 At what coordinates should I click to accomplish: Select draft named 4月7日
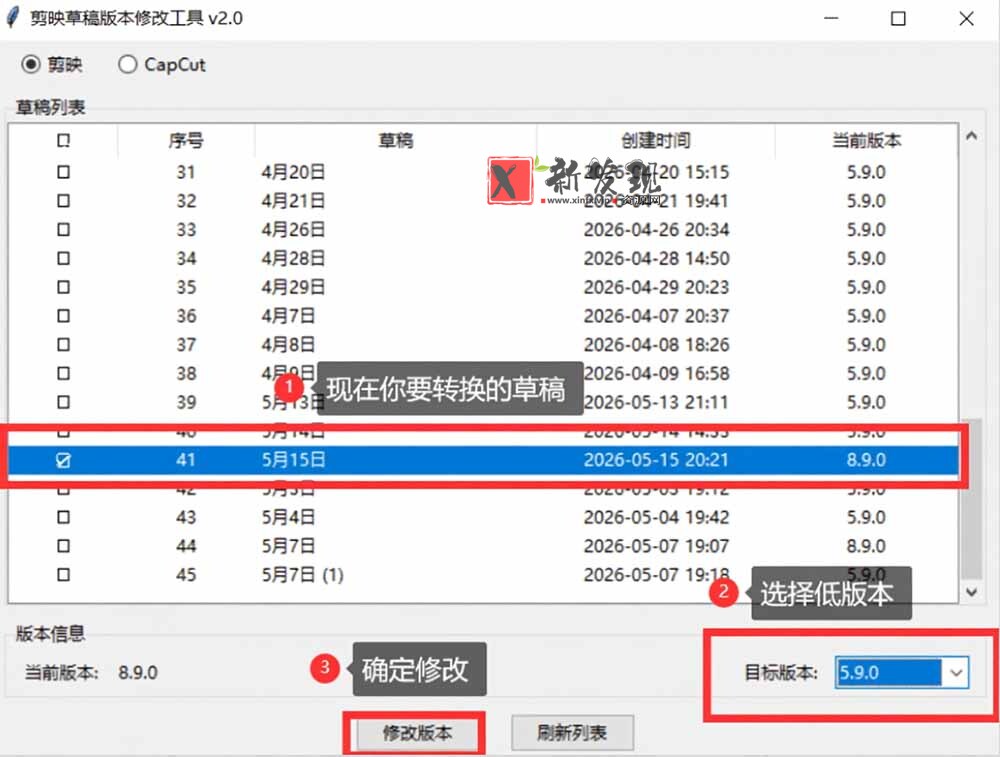[x=288, y=316]
